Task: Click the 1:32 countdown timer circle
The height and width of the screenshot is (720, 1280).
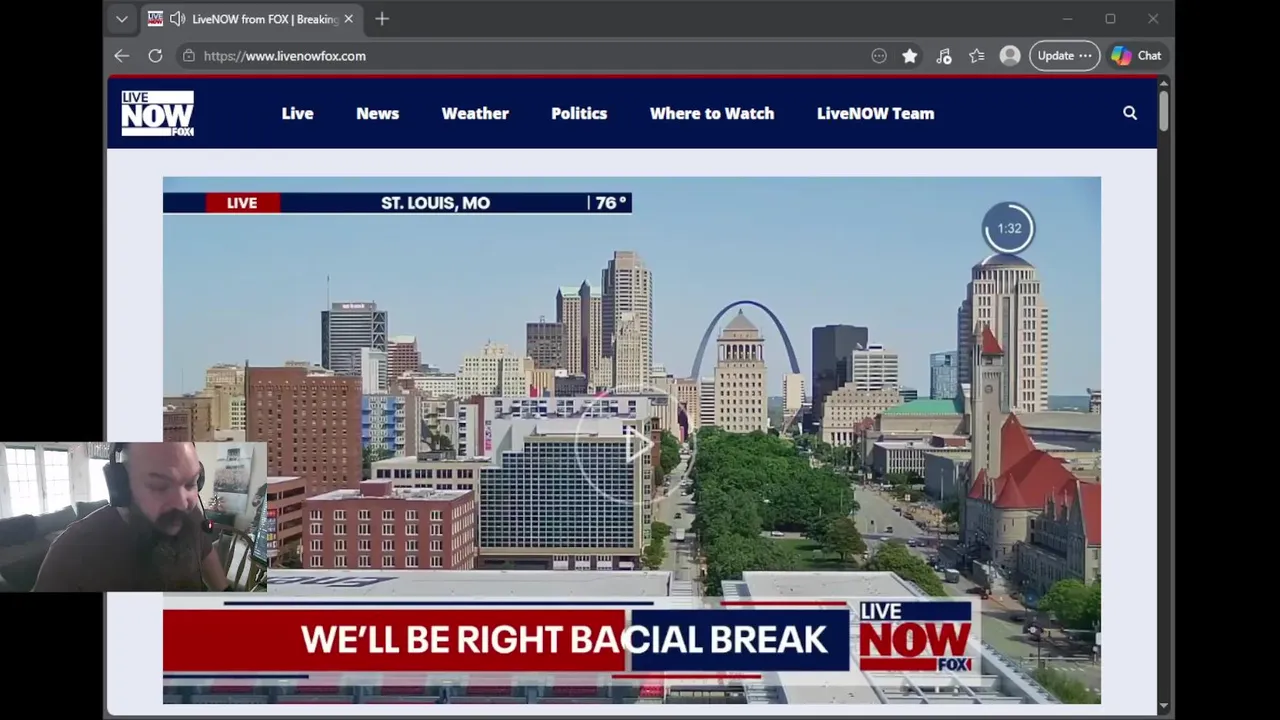Action: point(1008,228)
